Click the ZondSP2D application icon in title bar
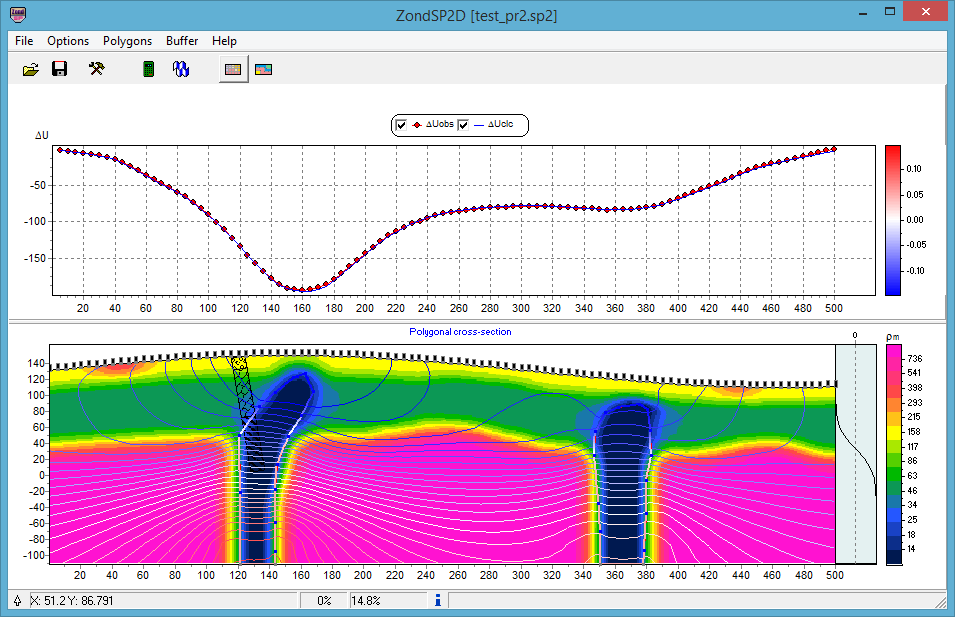The width and height of the screenshot is (955, 617). [x=17, y=15]
